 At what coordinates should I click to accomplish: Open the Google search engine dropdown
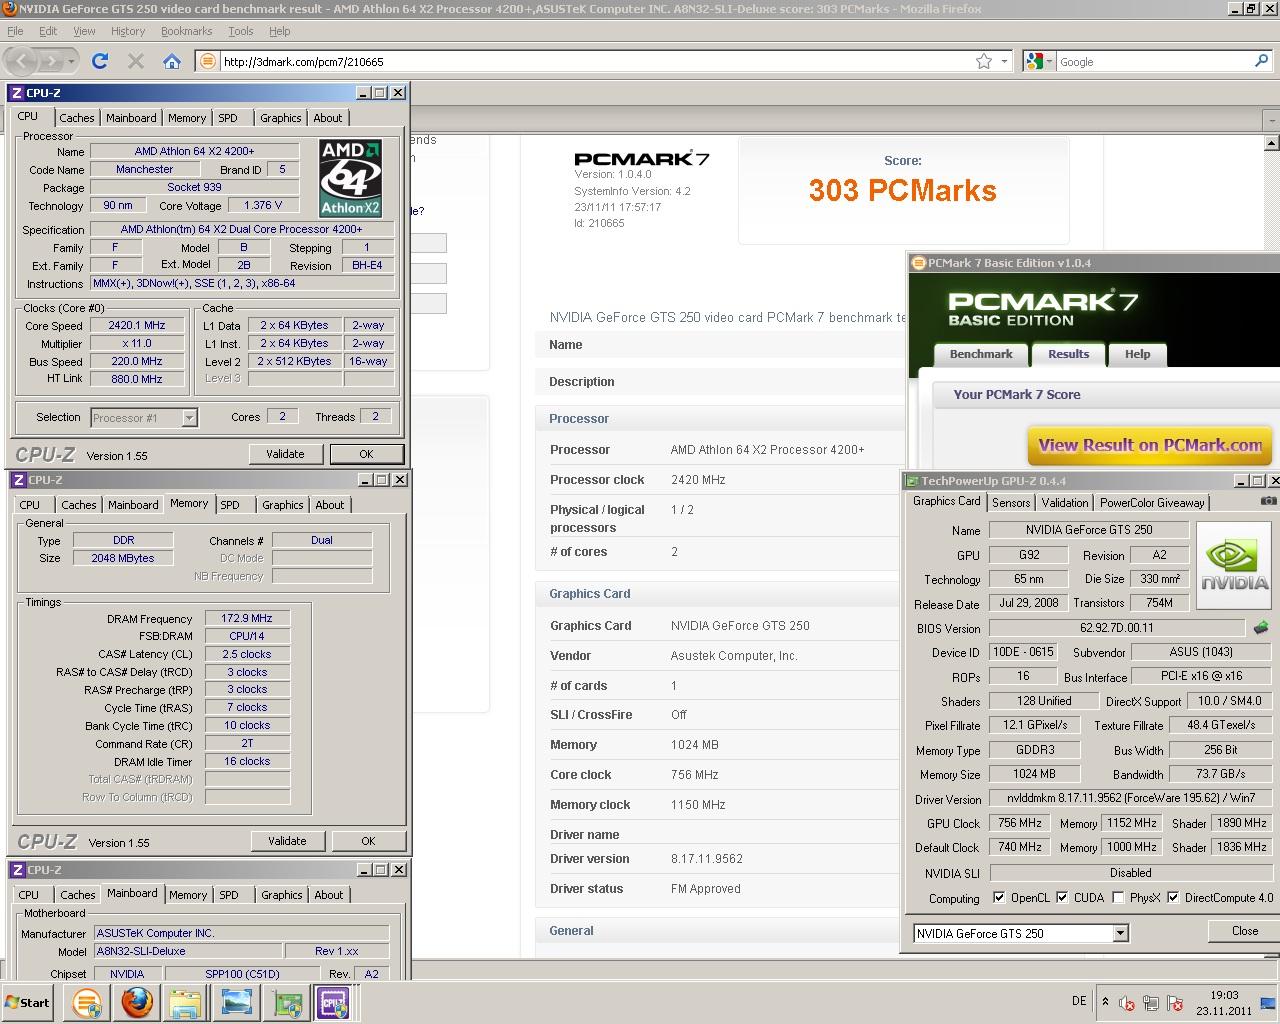coord(1049,61)
